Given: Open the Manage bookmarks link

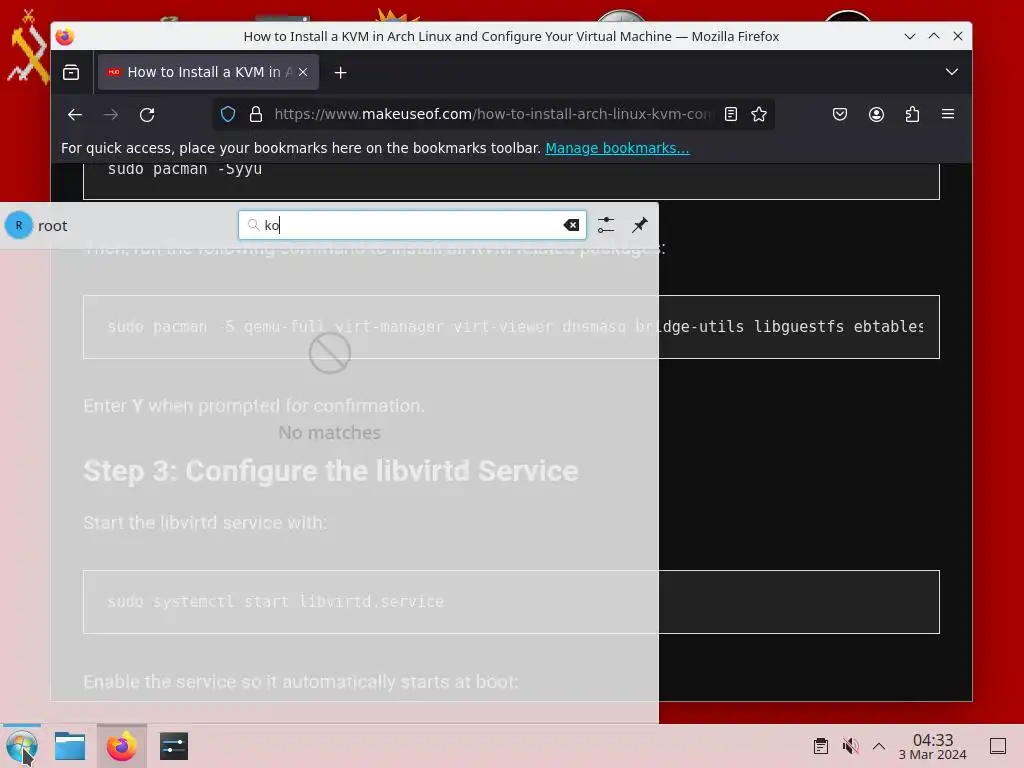Looking at the screenshot, I should (617, 148).
